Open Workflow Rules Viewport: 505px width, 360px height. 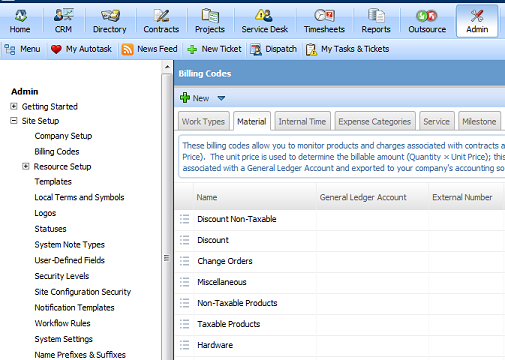63,323
